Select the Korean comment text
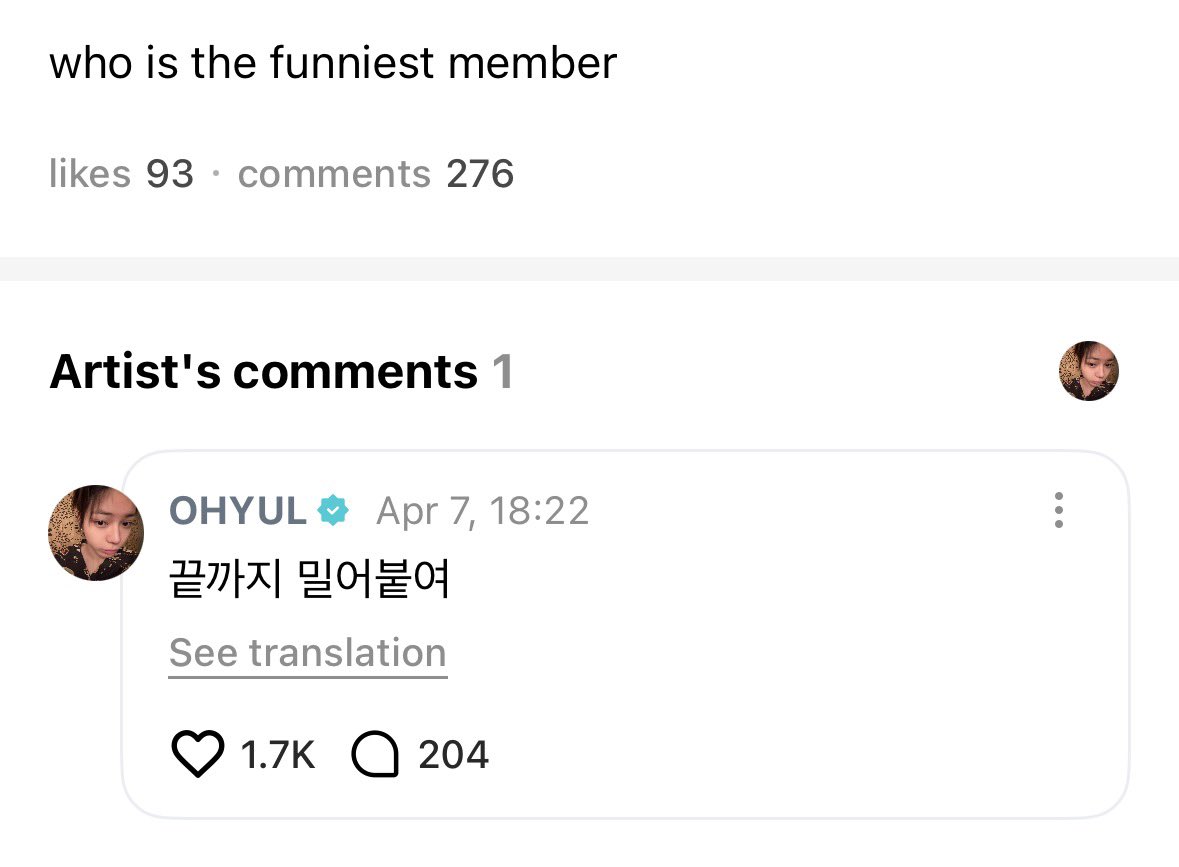1179x867 pixels. pos(310,580)
